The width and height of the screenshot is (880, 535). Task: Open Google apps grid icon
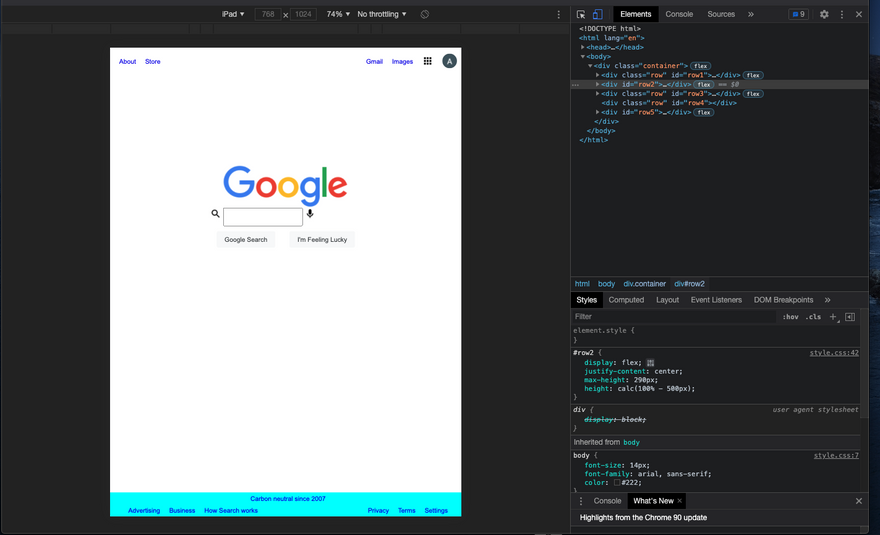[428, 61]
